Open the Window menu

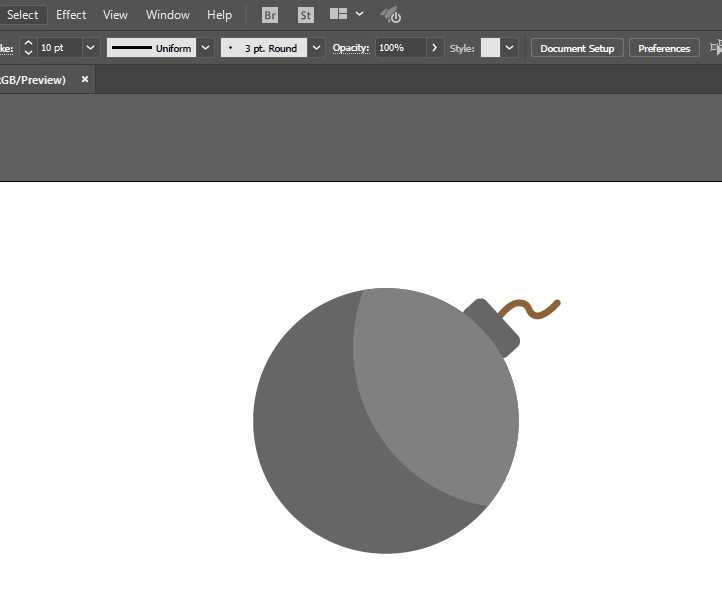click(x=168, y=15)
